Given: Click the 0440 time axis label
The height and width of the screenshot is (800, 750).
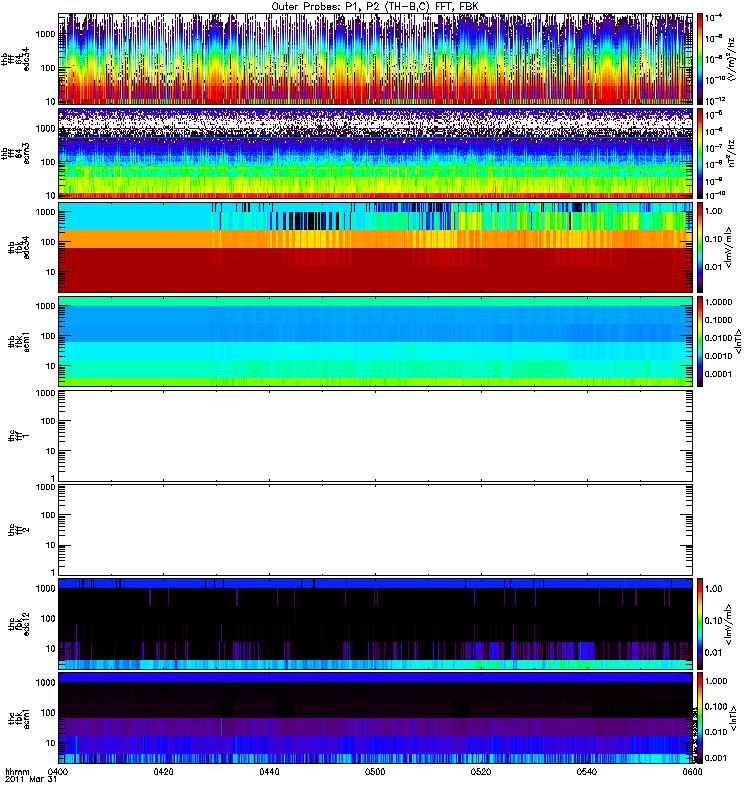Looking at the screenshot, I should tap(270, 773).
